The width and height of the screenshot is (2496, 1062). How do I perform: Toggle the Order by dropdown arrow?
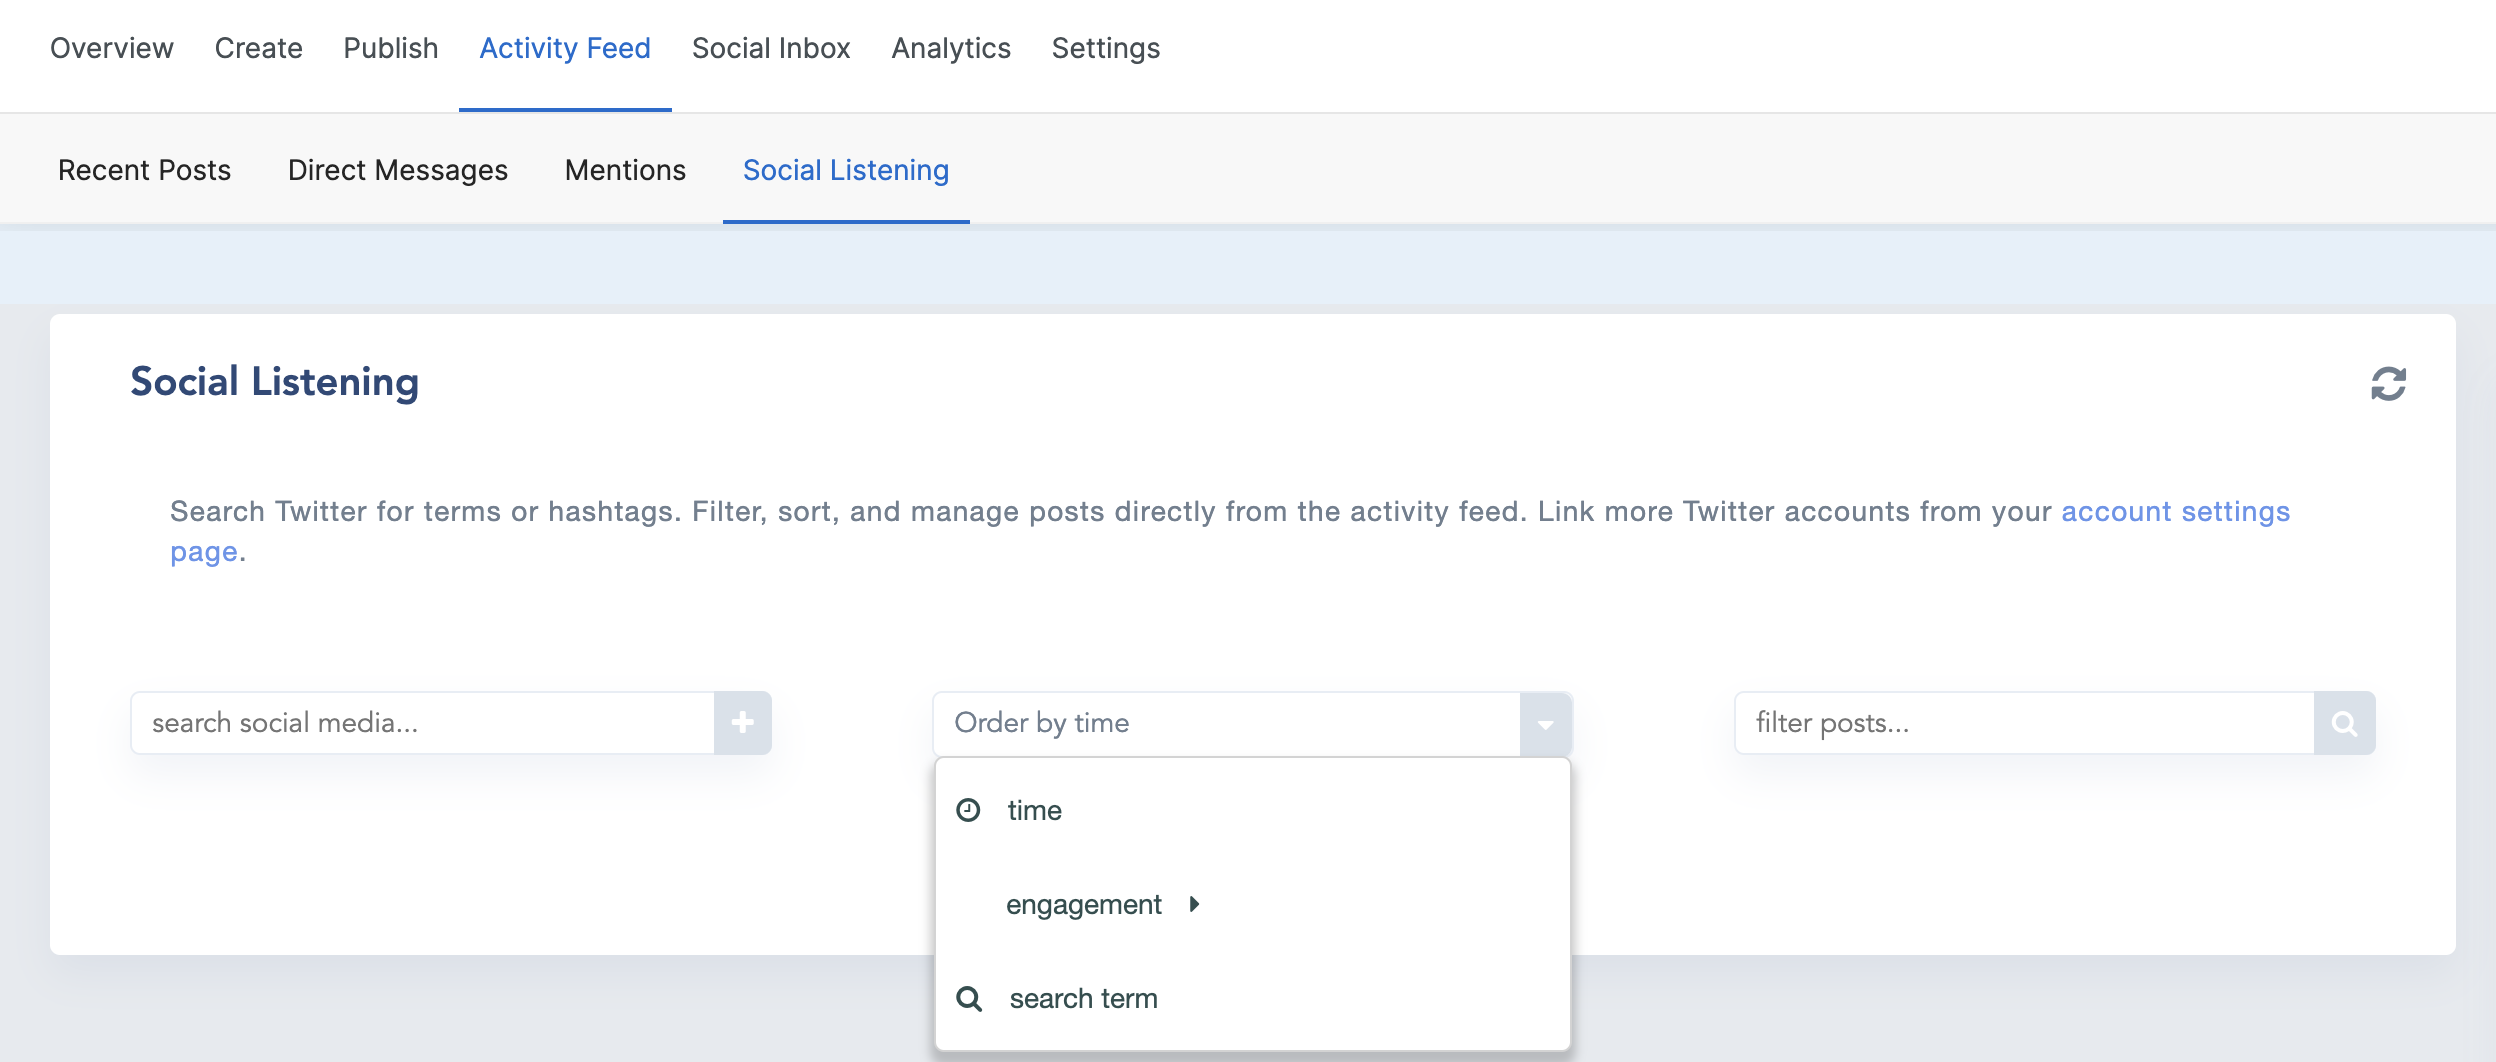point(1545,723)
